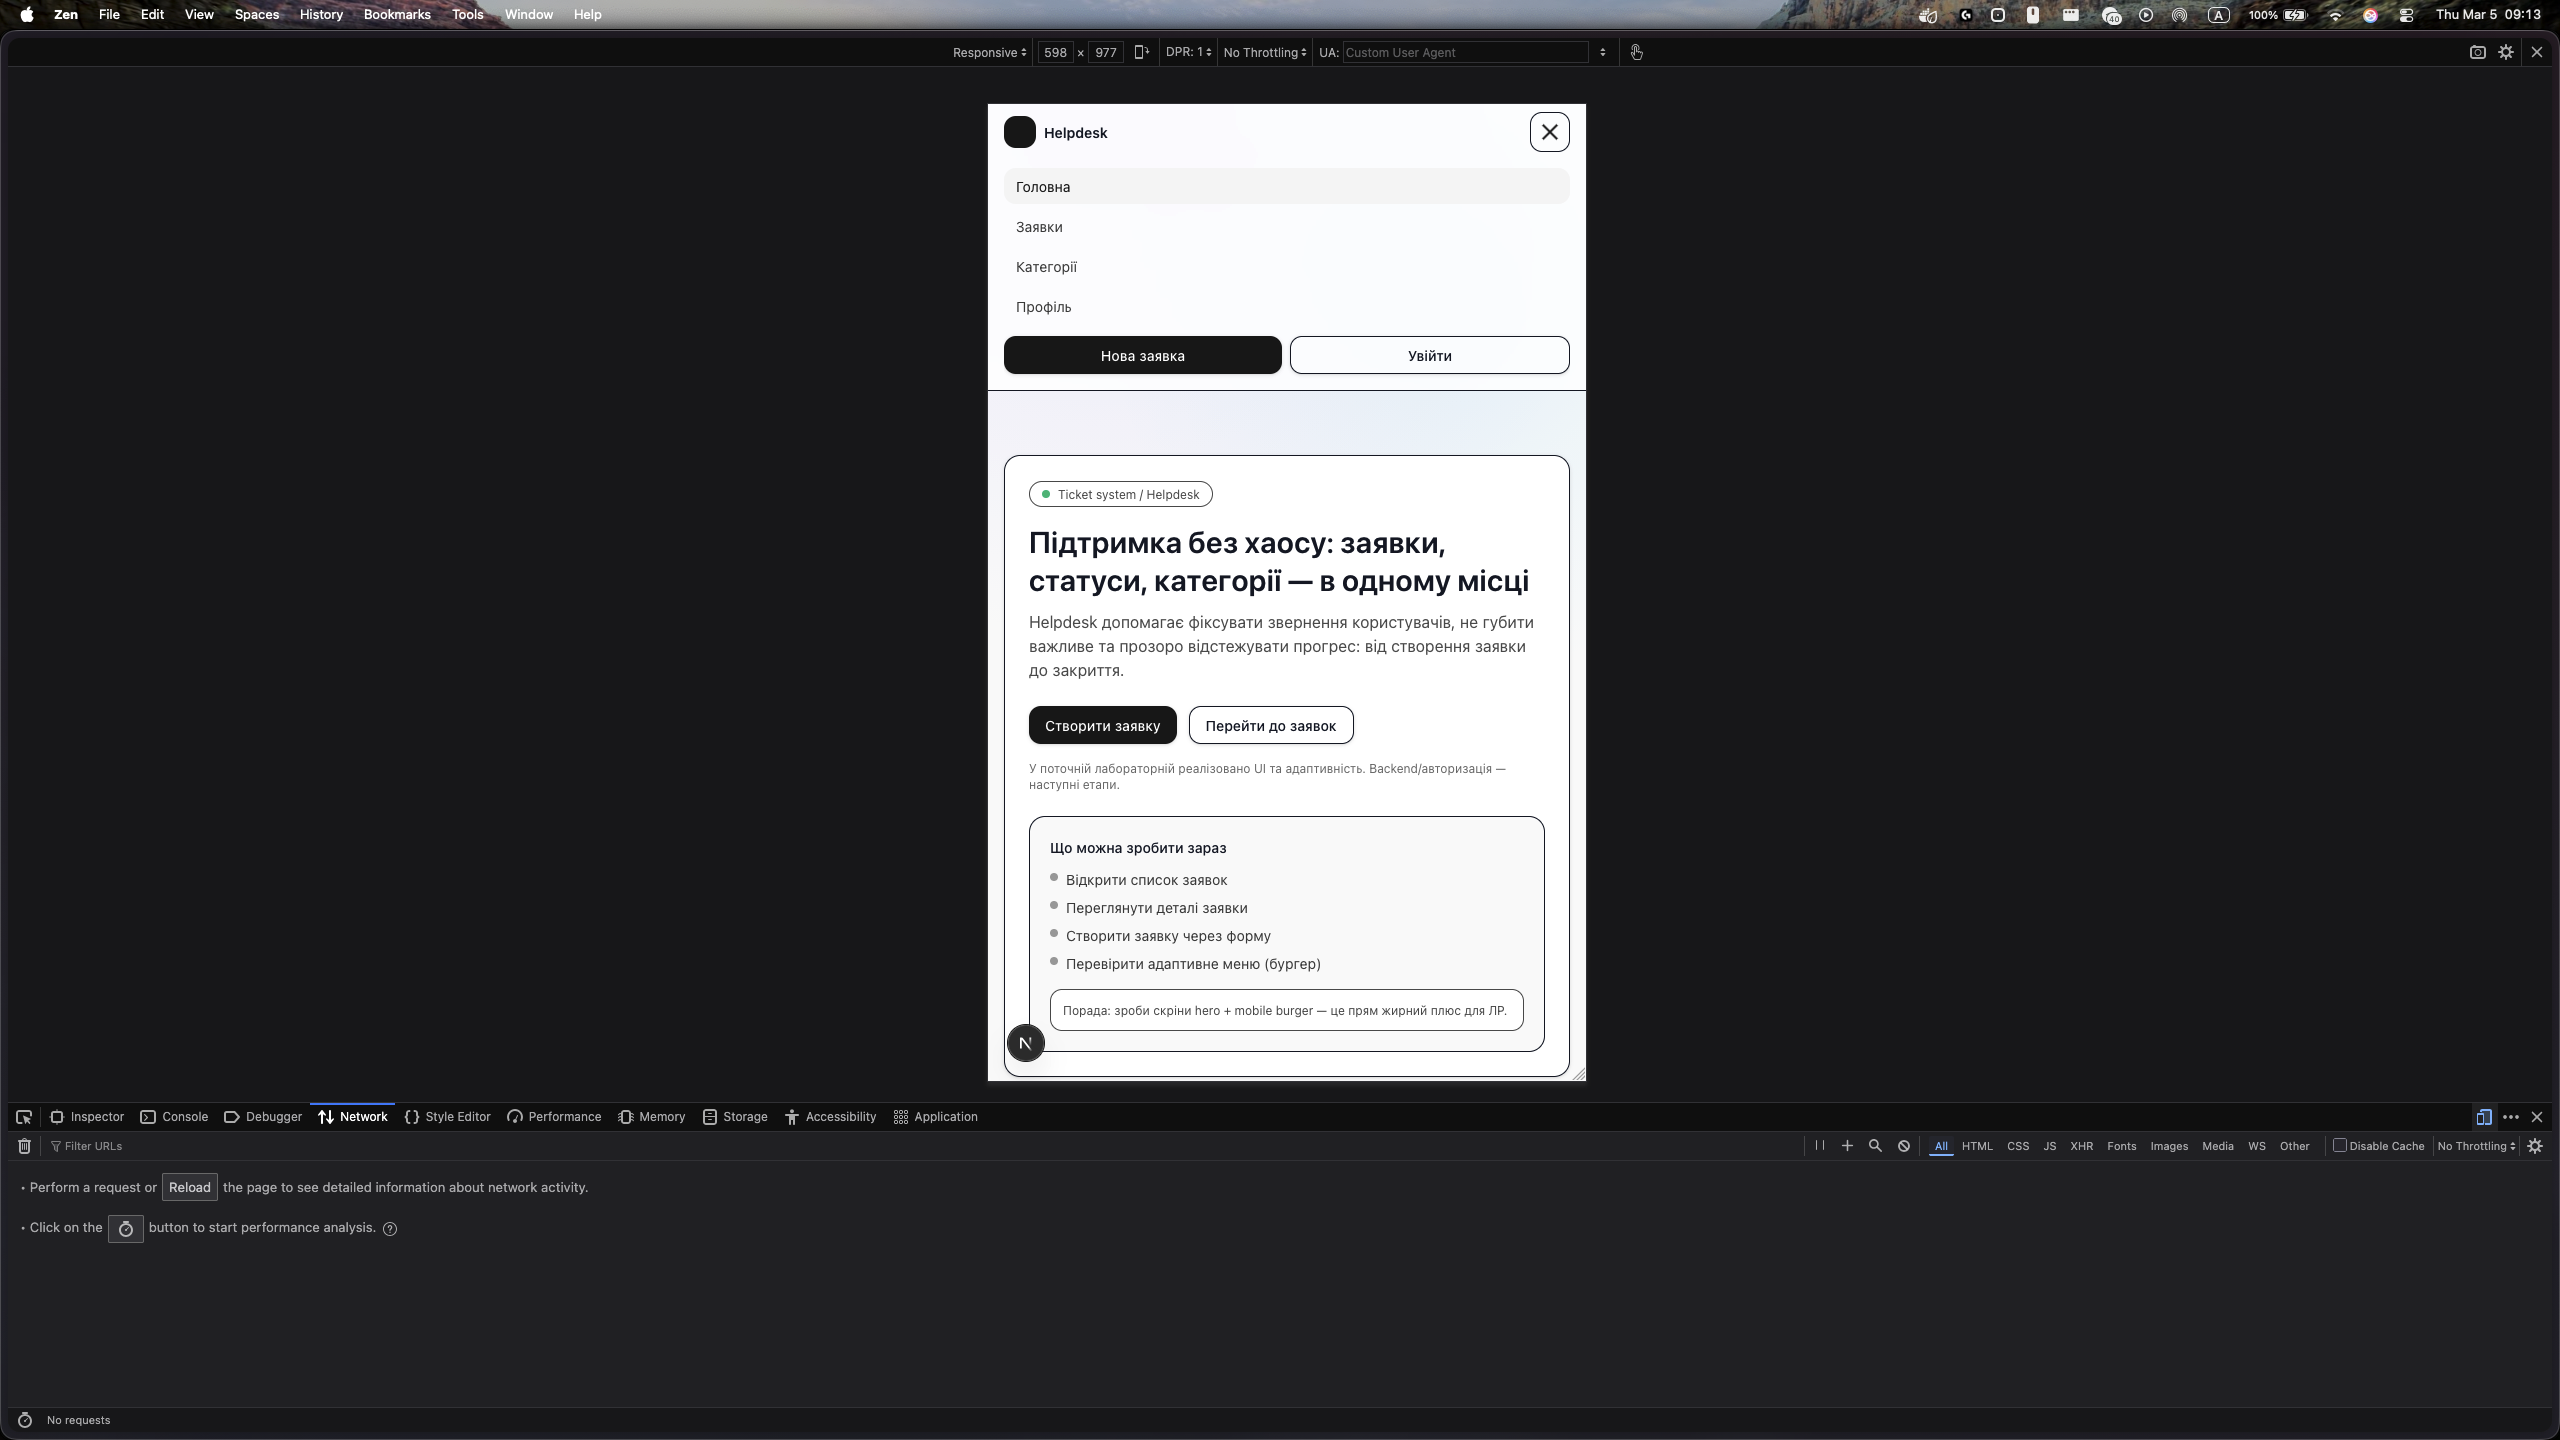The image size is (2560, 1440).
Task: Open macOS Control Center icon
Action: [2406, 15]
